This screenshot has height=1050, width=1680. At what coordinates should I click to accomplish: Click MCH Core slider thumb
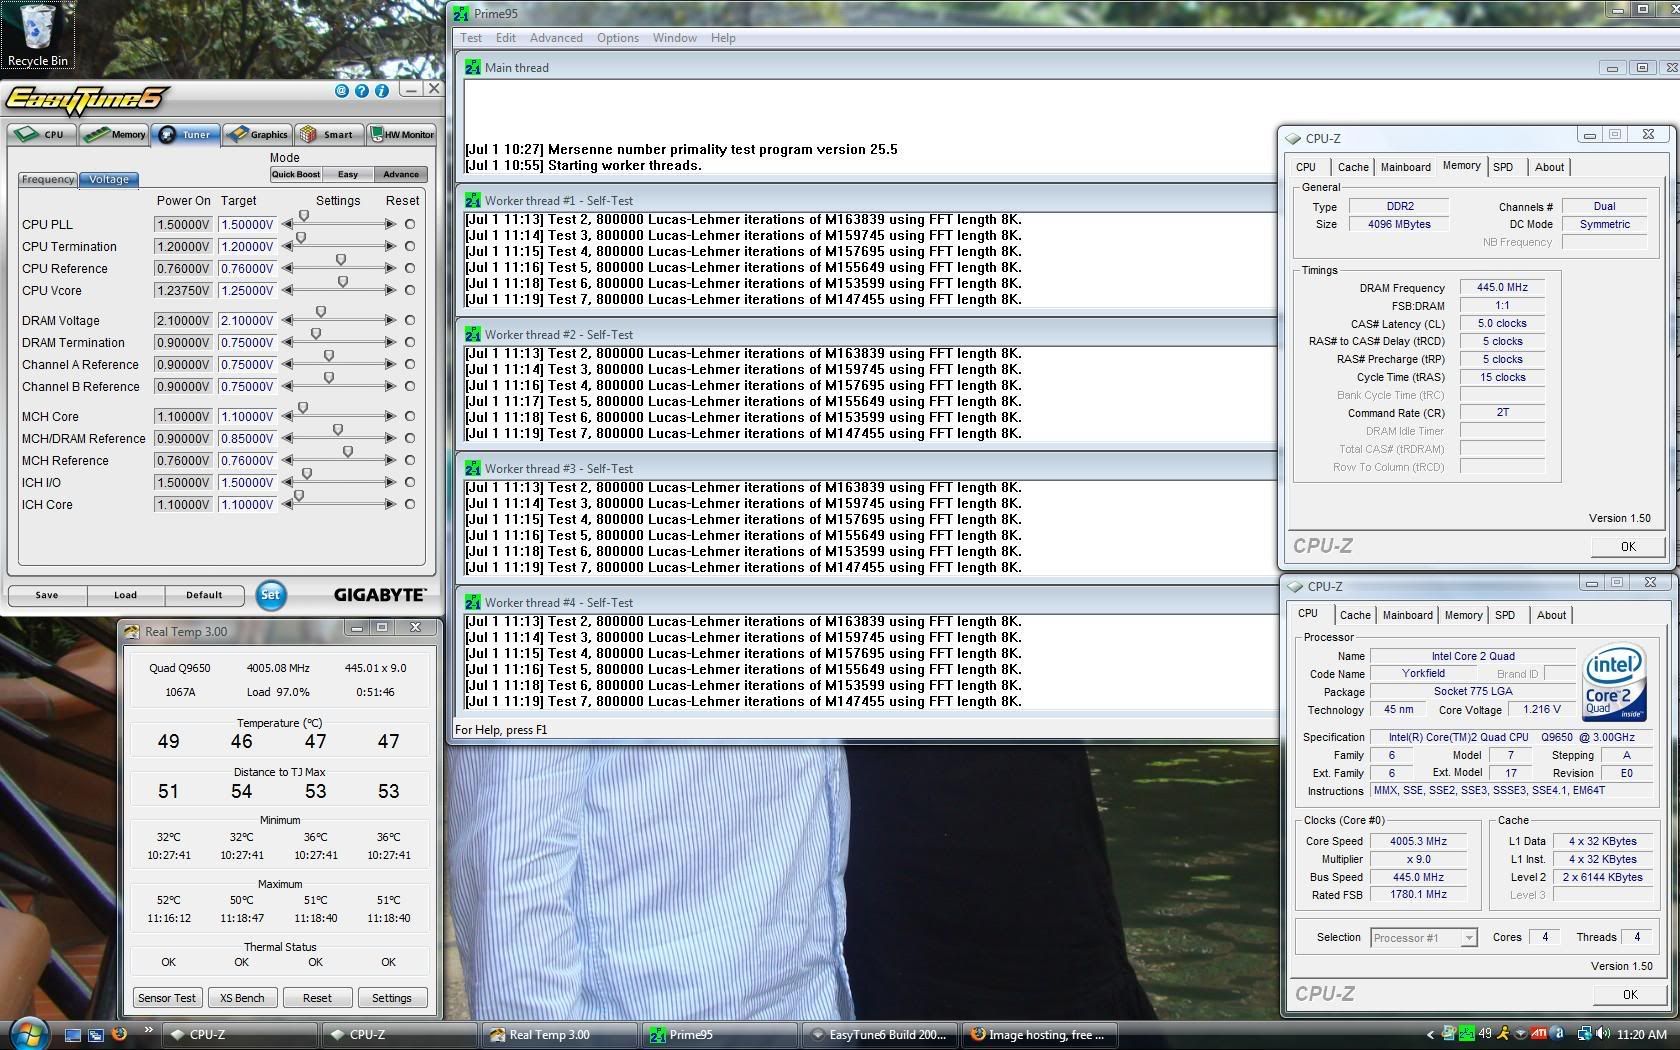pos(303,408)
